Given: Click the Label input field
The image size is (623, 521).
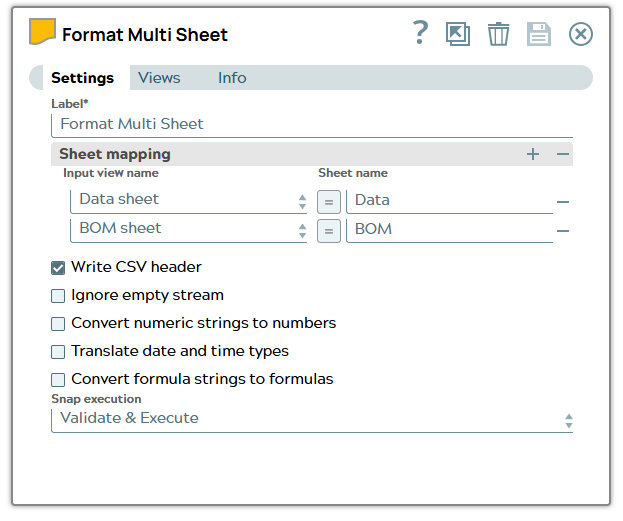Looking at the screenshot, I should (x=312, y=126).
